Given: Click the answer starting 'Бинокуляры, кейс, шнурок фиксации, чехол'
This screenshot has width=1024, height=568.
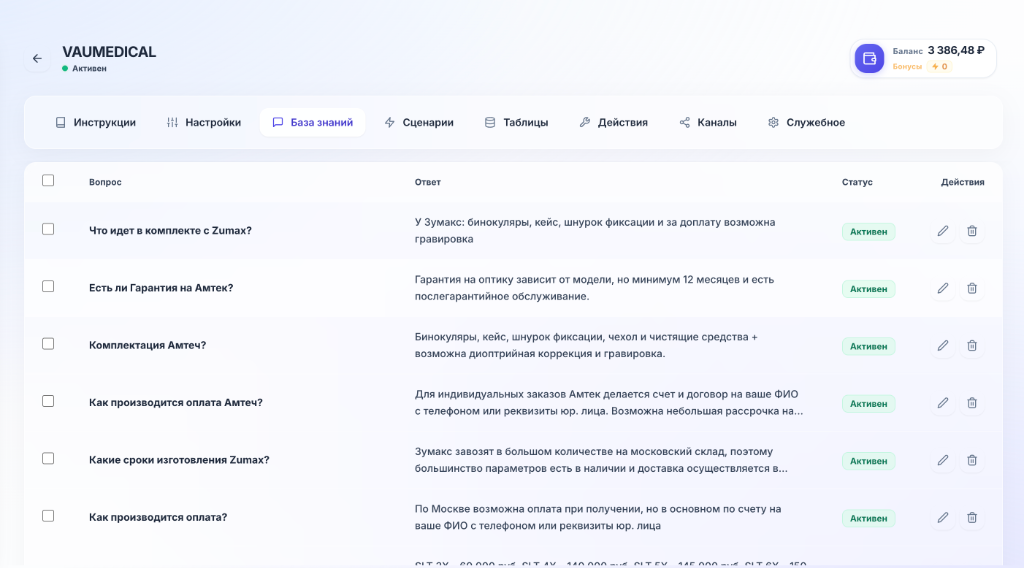Looking at the screenshot, I should 586,345.
